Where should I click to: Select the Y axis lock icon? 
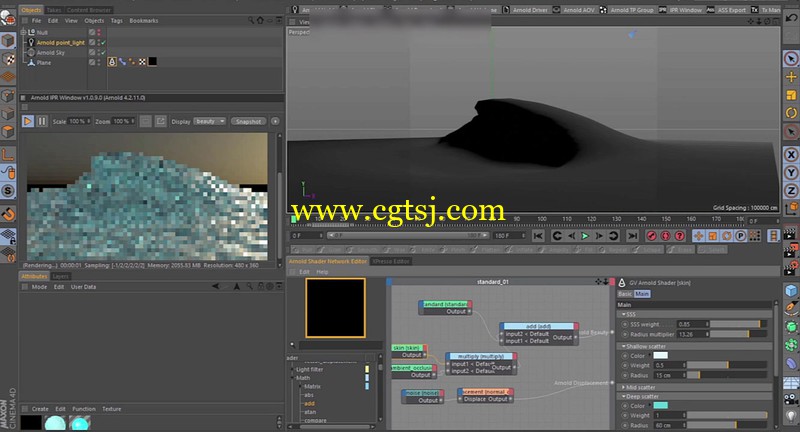point(791,173)
